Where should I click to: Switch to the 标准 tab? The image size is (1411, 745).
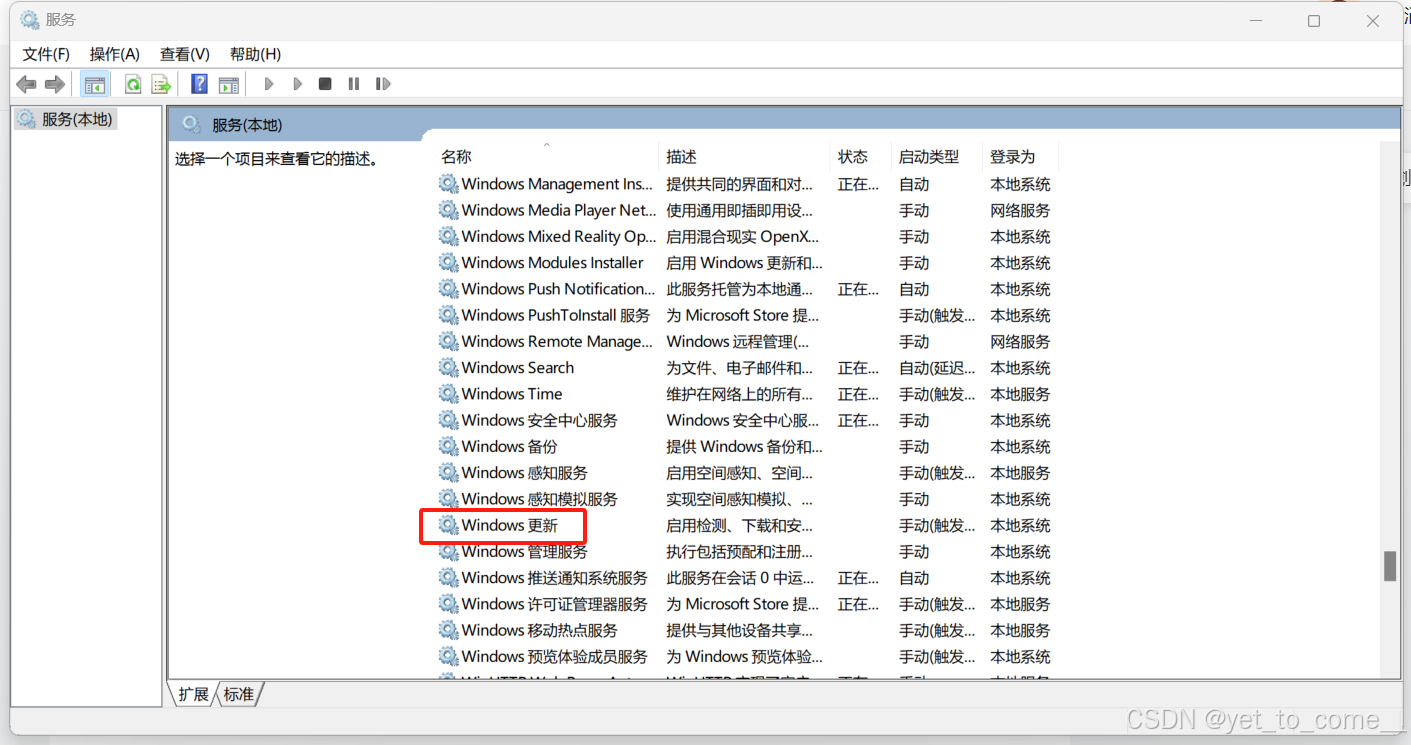[238, 694]
